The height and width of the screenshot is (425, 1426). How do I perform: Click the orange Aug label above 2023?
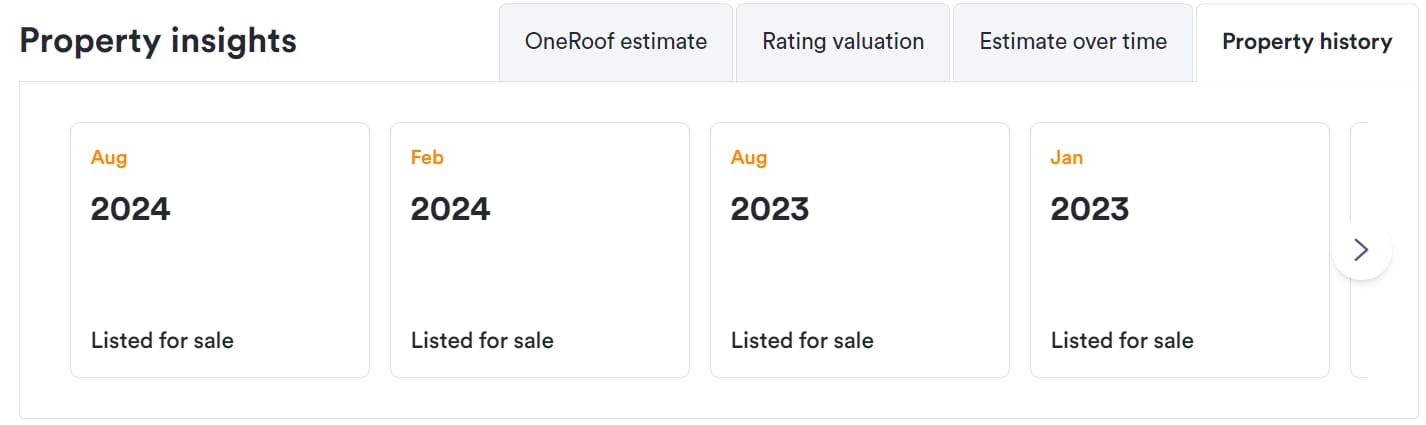click(749, 158)
